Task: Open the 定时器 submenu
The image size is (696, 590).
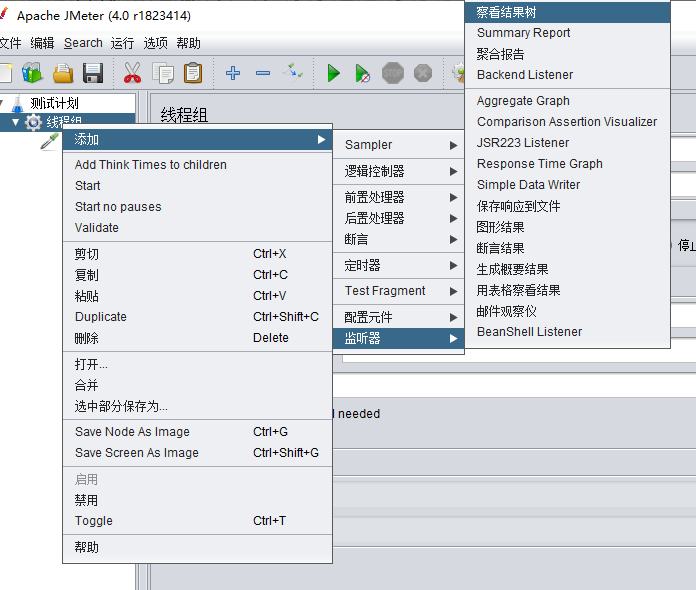Action: (399, 265)
